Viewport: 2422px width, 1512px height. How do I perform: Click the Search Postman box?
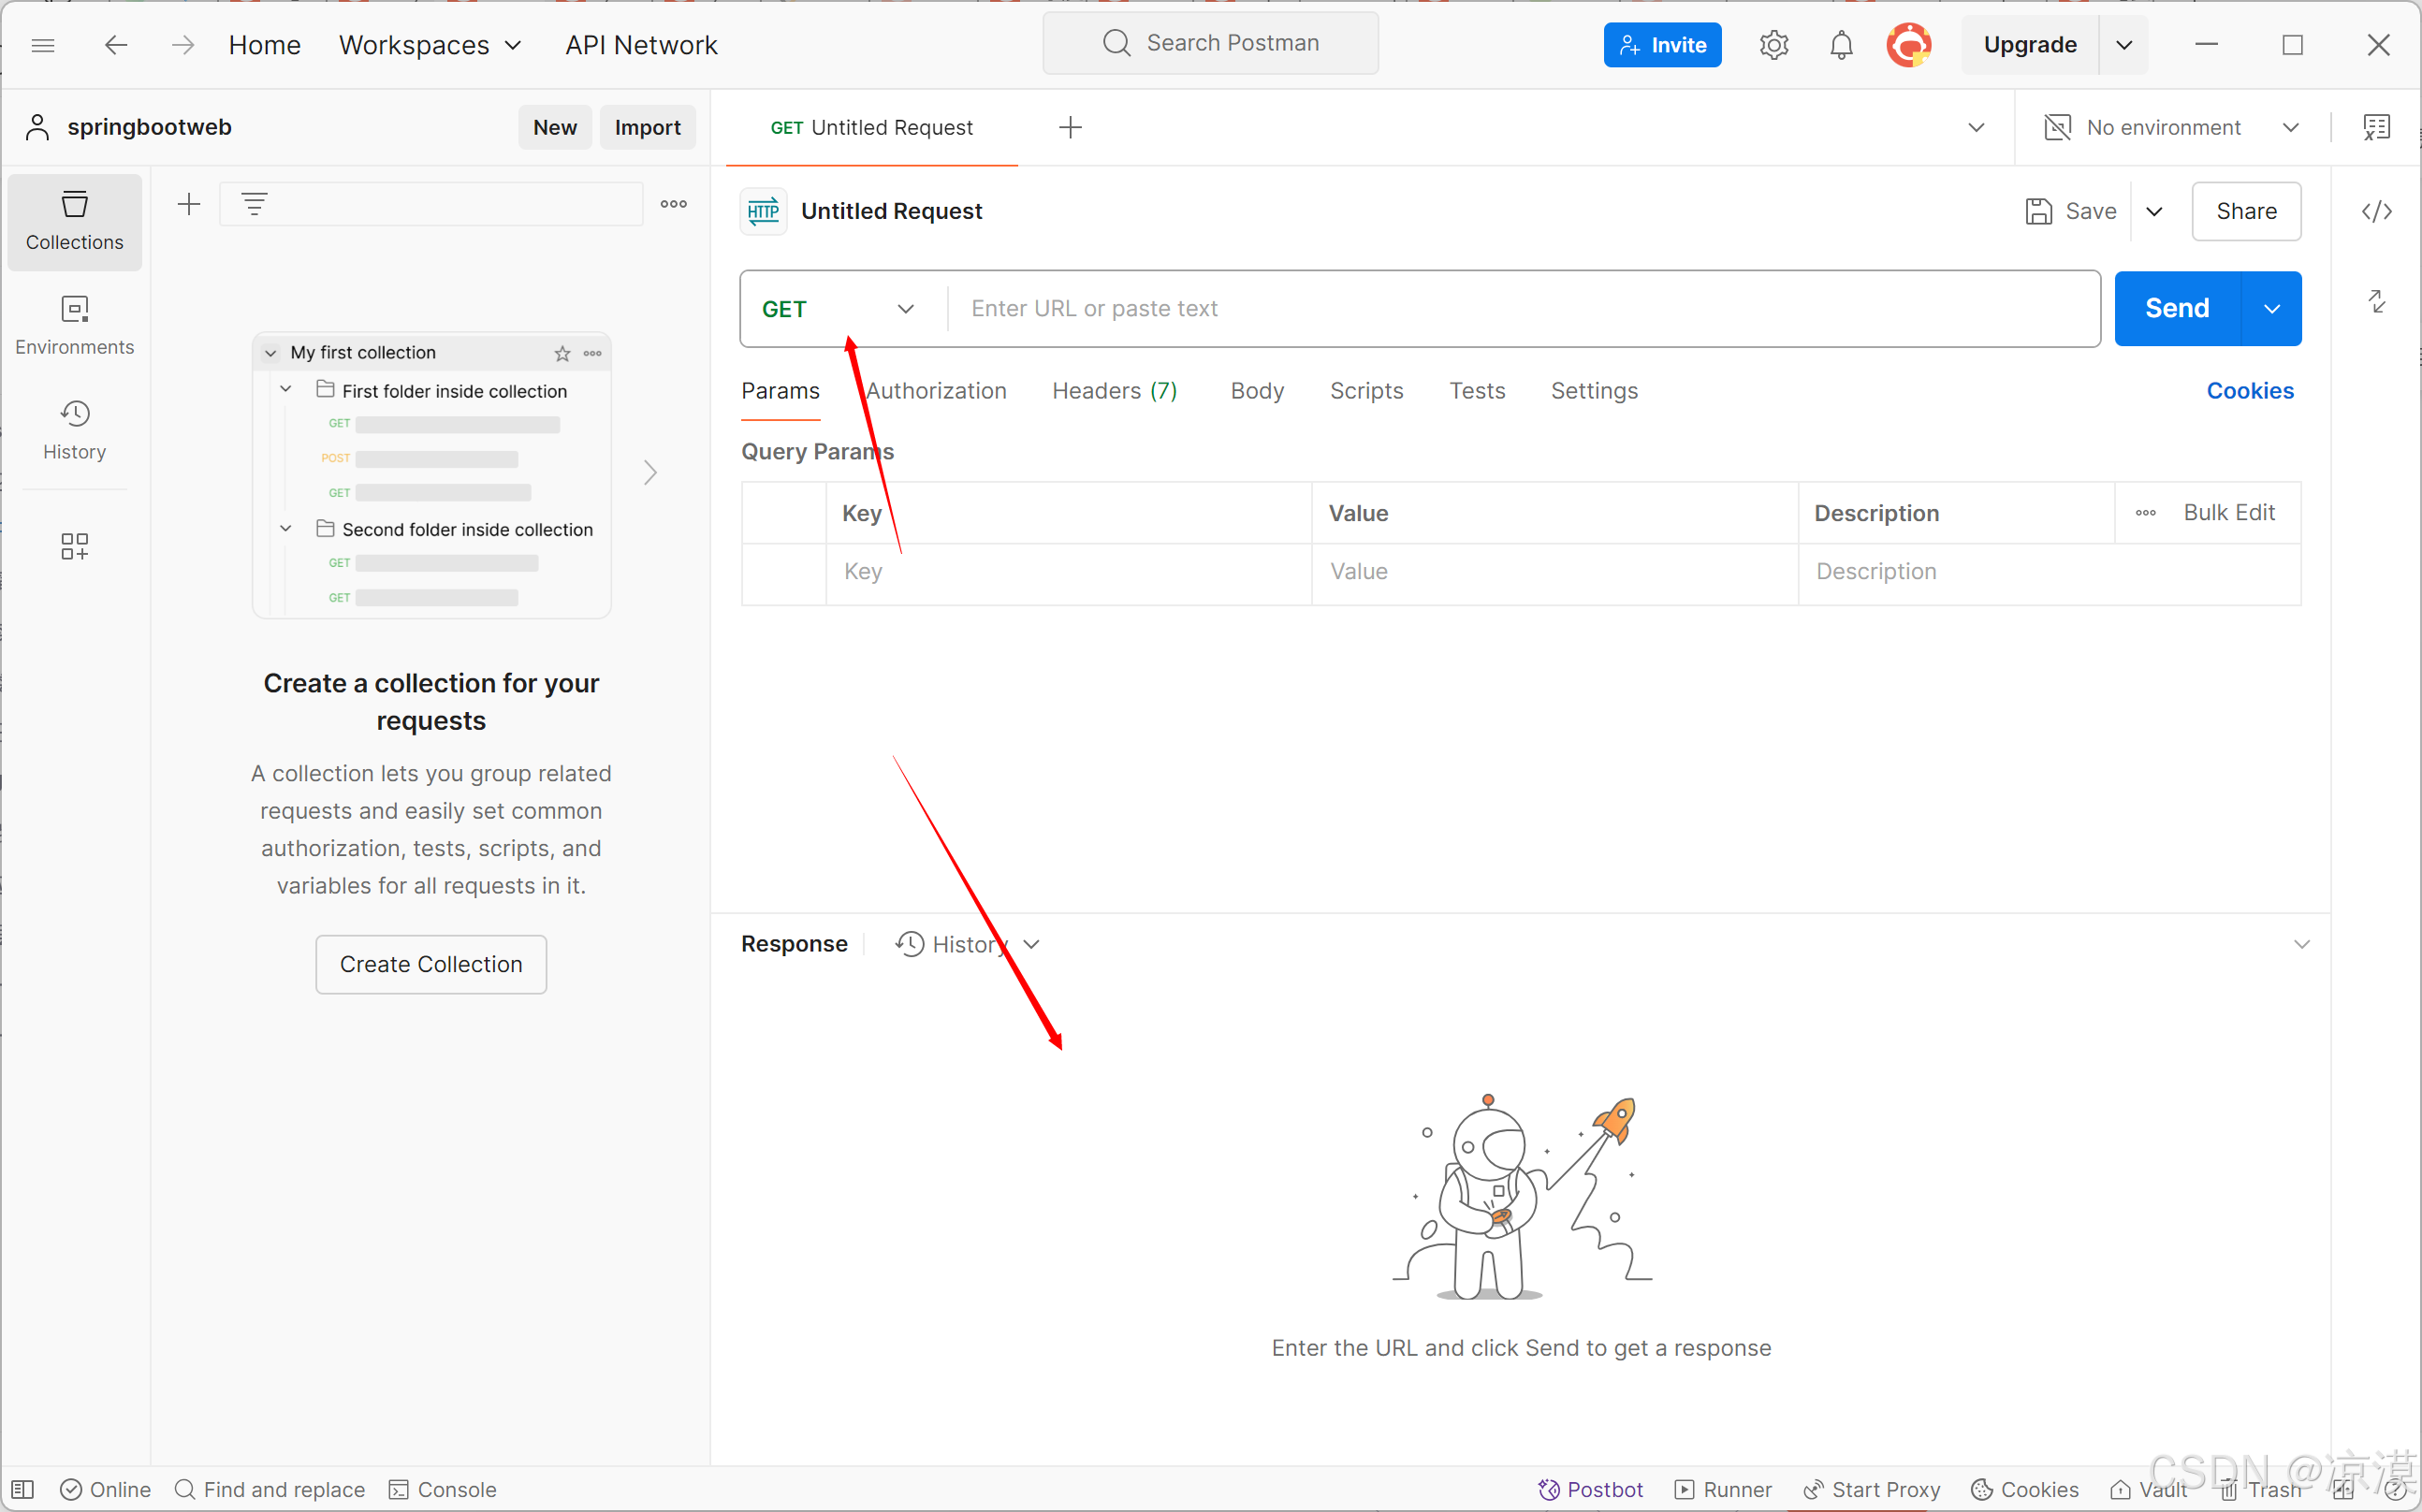(x=1210, y=43)
